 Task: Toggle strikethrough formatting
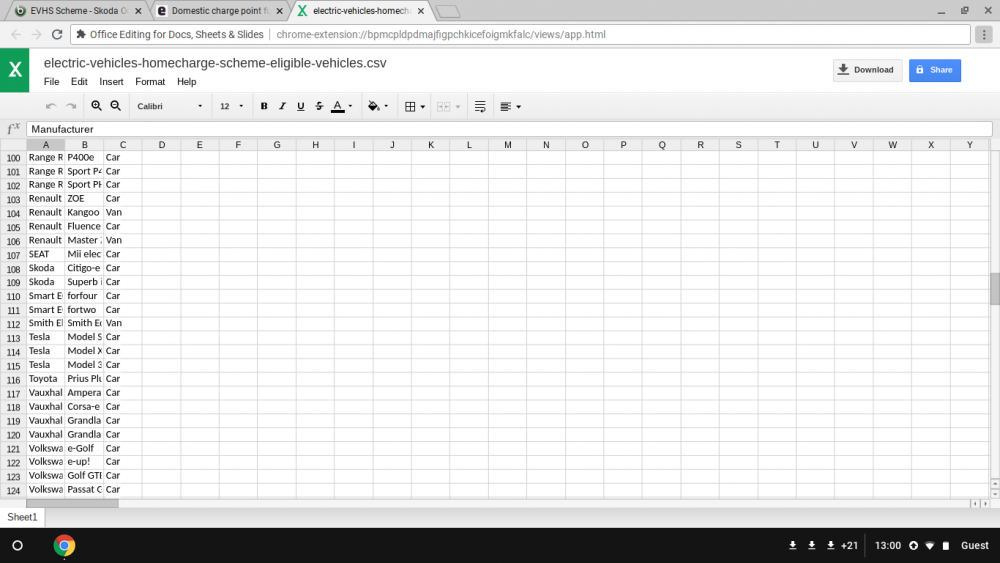coord(319,106)
